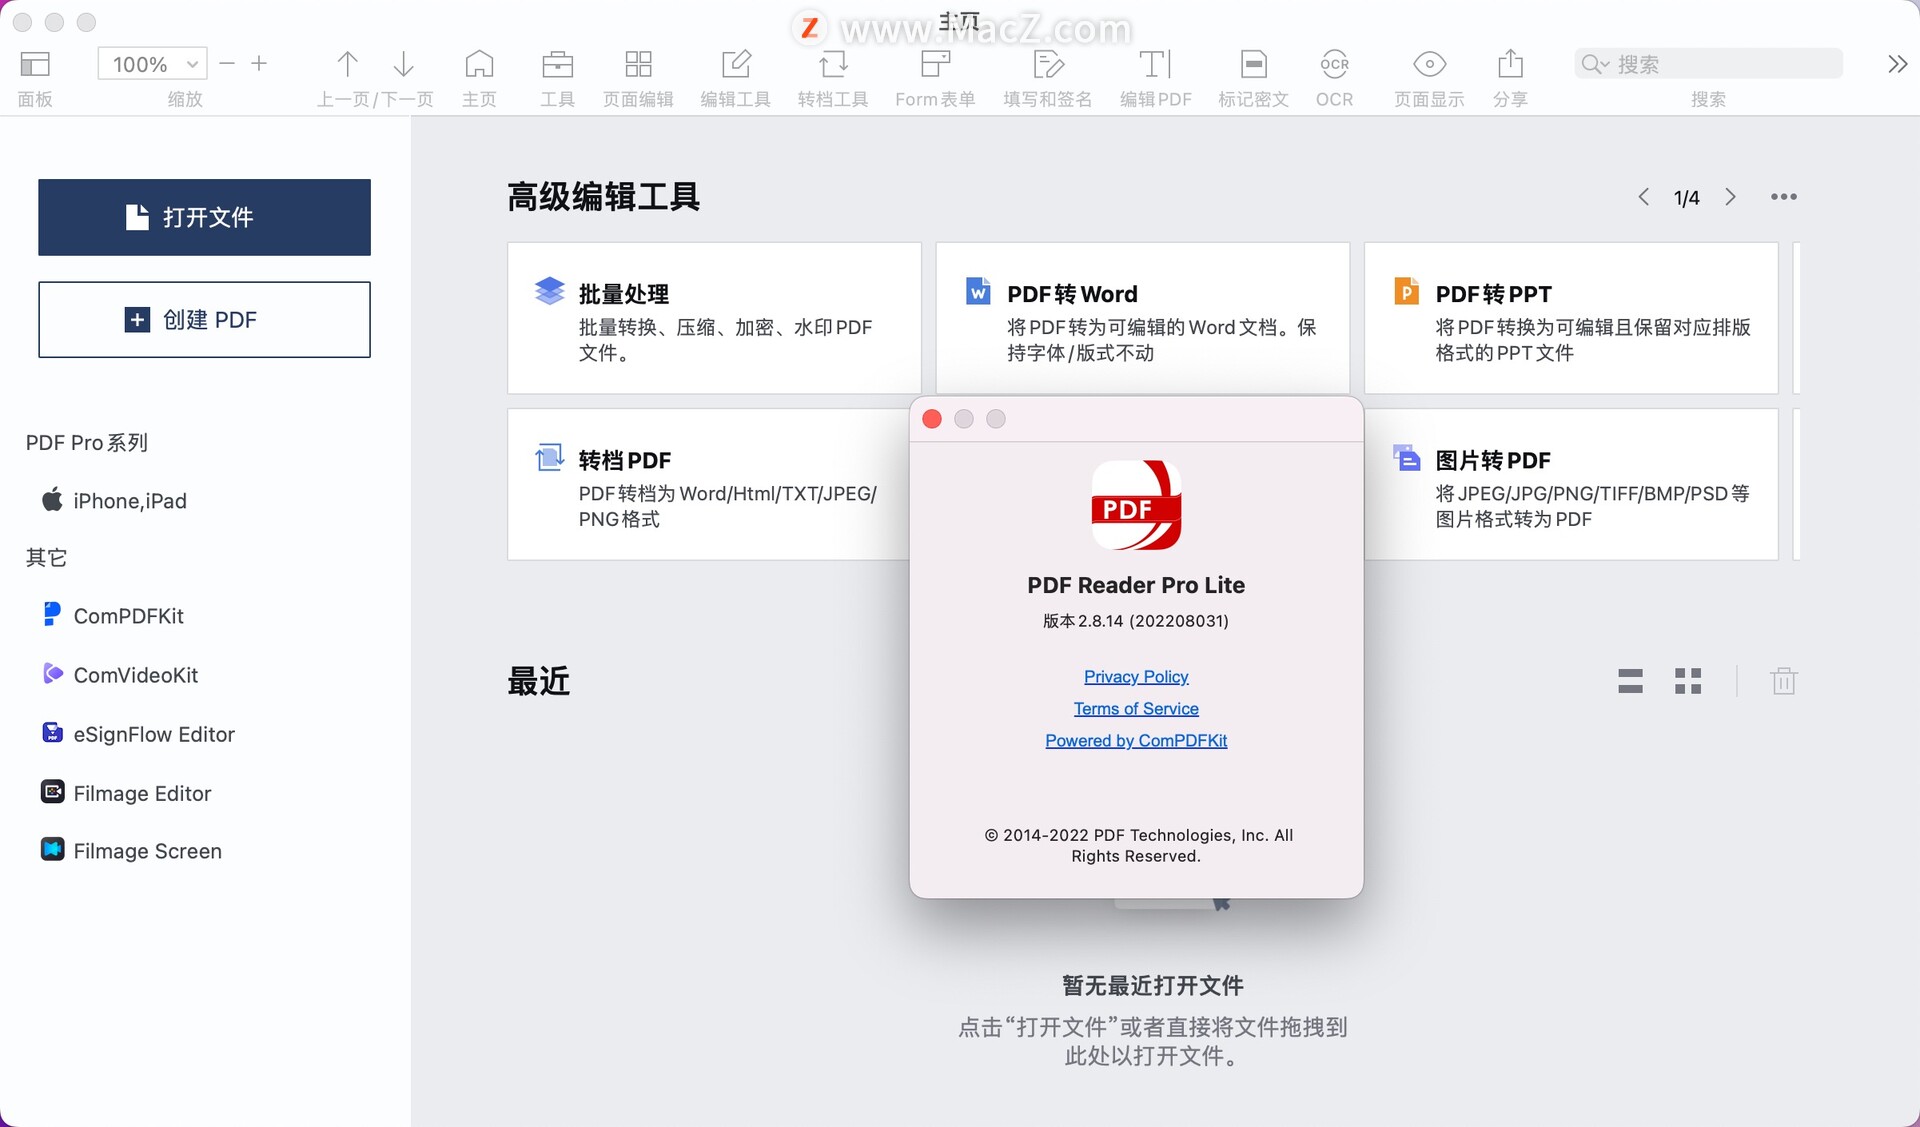The height and width of the screenshot is (1127, 1920).
Task: Click the 打开文件 open file button
Action: [x=204, y=217]
